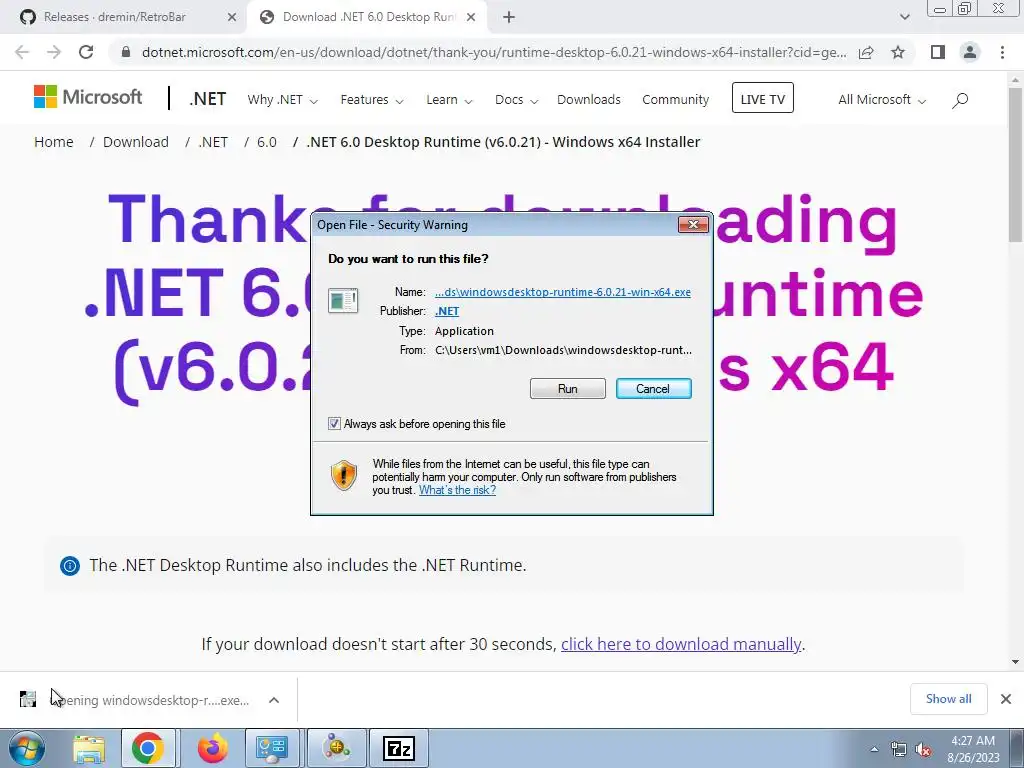
Task: Click here to download manually link
Action: tap(680, 644)
